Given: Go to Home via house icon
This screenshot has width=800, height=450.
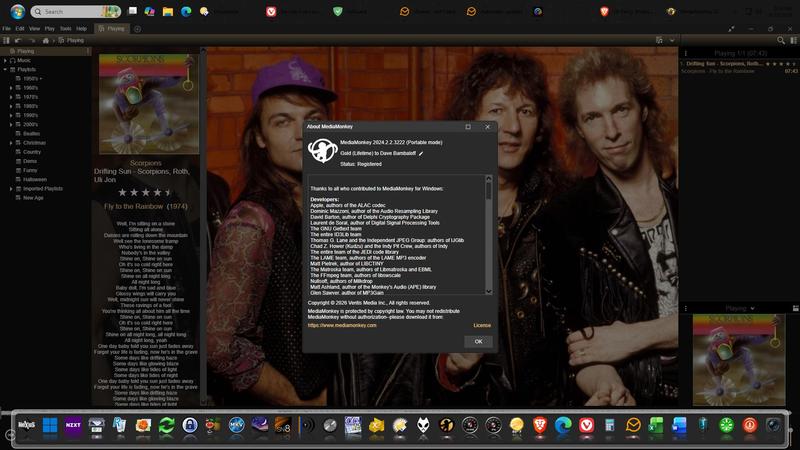Looking at the screenshot, I should (x=45, y=40).
